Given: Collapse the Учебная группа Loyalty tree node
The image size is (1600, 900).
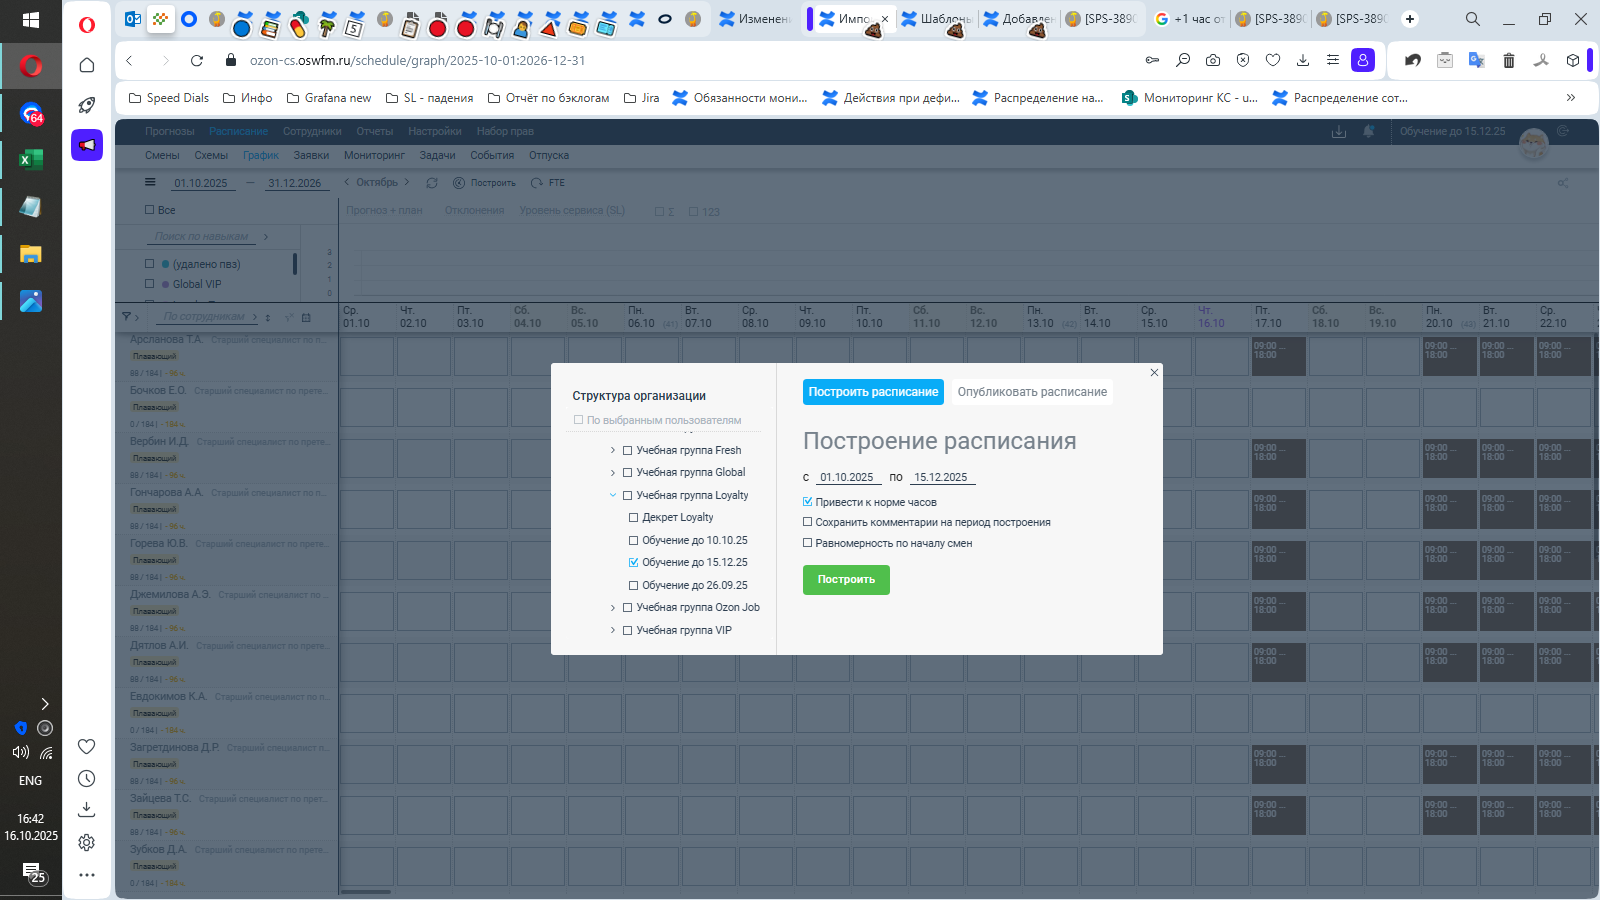Looking at the screenshot, I should 613,495.
